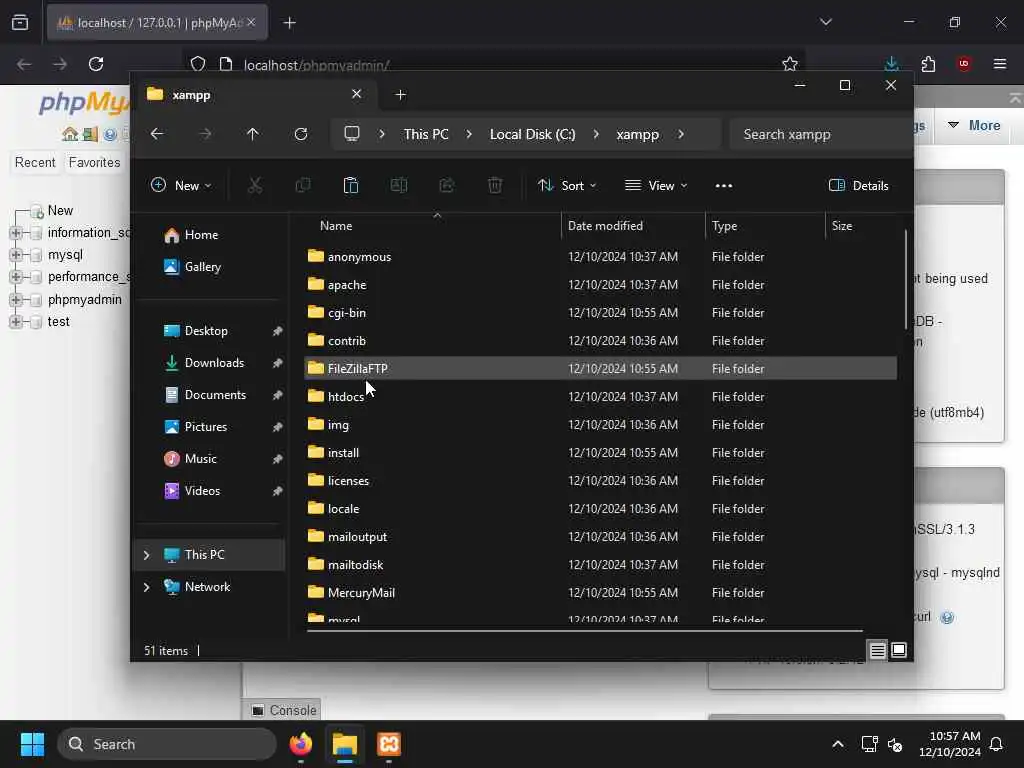Image resolution: width=1024 pixels, height=768 pixels.
Task: Open Firefox downloads panel
Action: pos(891,64)
